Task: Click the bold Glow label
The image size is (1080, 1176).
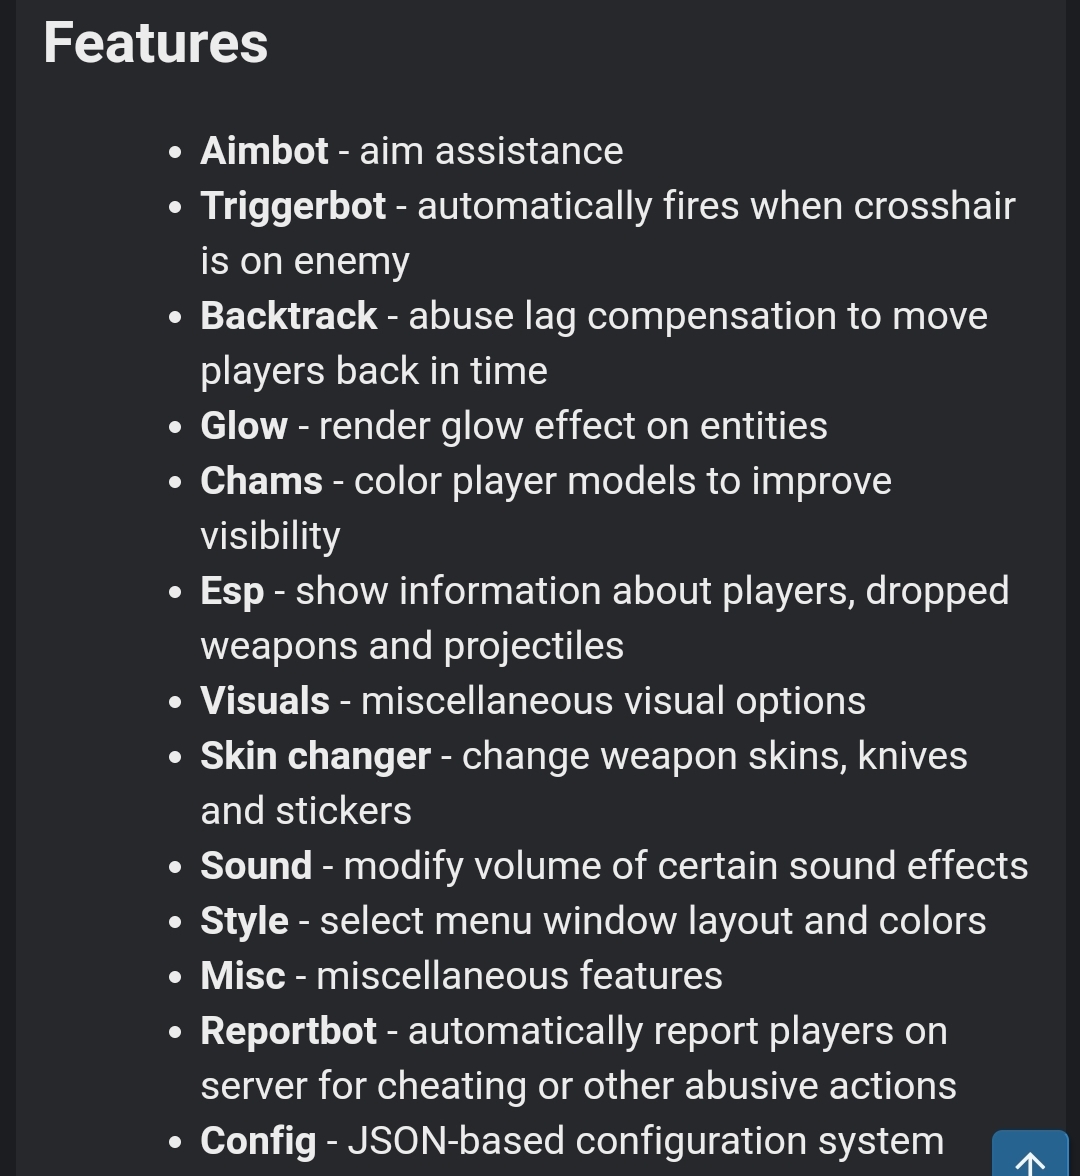Action: point(244,426)
